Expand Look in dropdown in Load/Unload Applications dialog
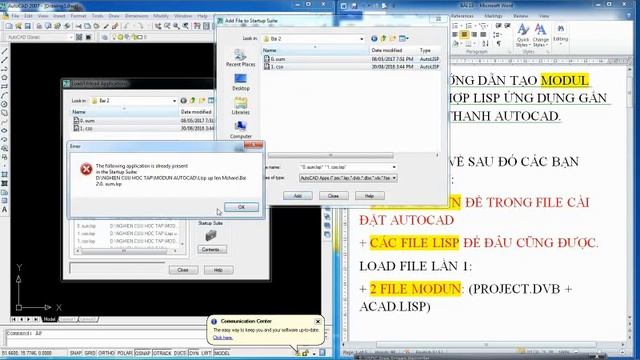 (x=174, y=100)
